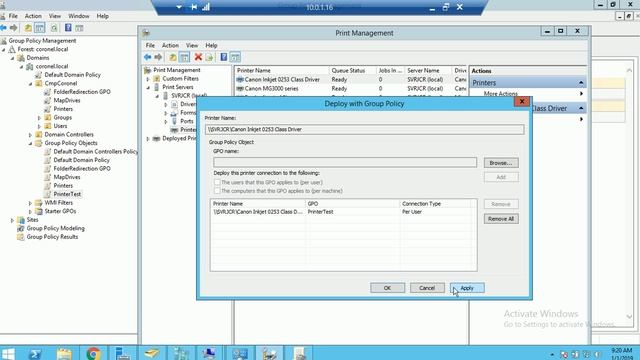The image size is (640, 360).
Task: Select Default Domain Controllers Policy in the tree
Action: [96, 151]
